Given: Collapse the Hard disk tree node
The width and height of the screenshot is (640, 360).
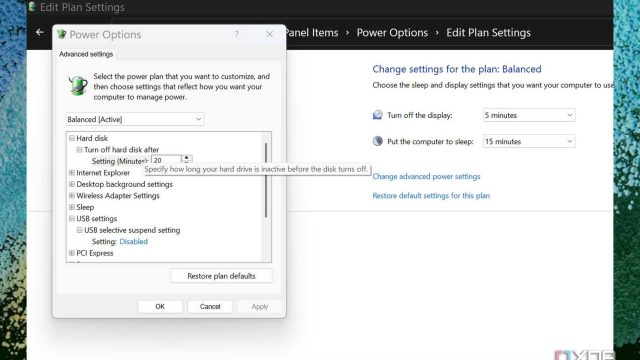Looking at the screenshot, I should (72, 138).
